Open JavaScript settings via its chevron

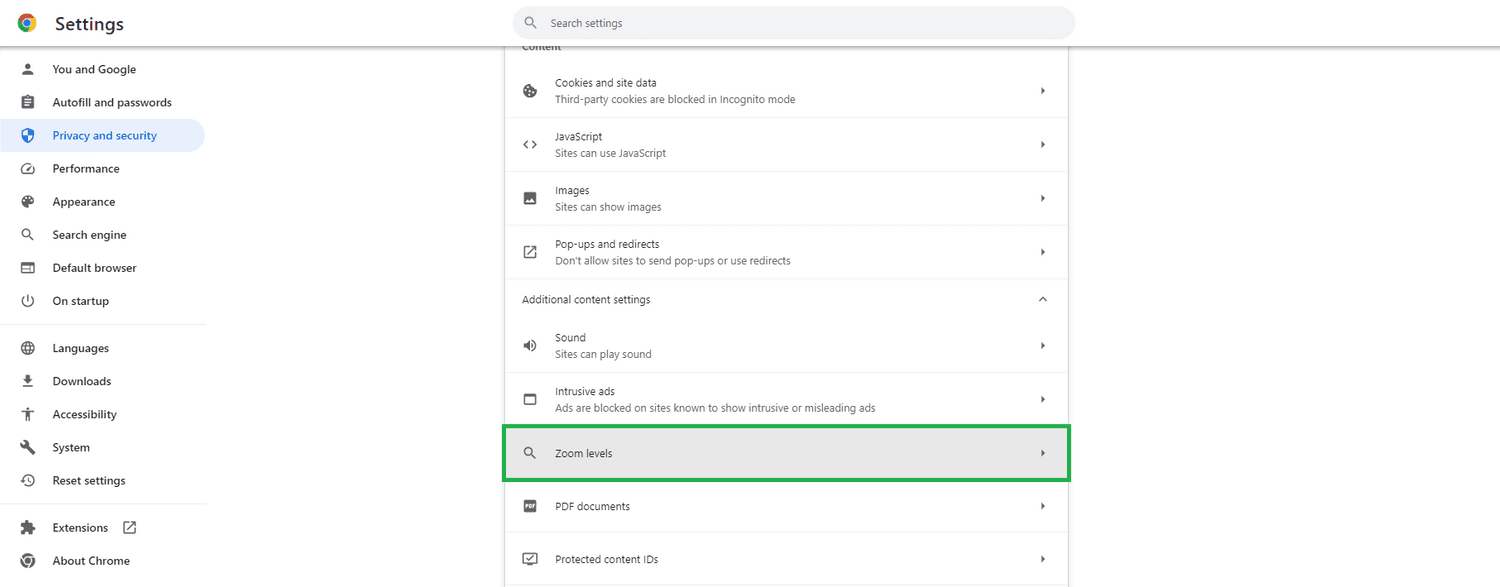tap(1042, 144)
